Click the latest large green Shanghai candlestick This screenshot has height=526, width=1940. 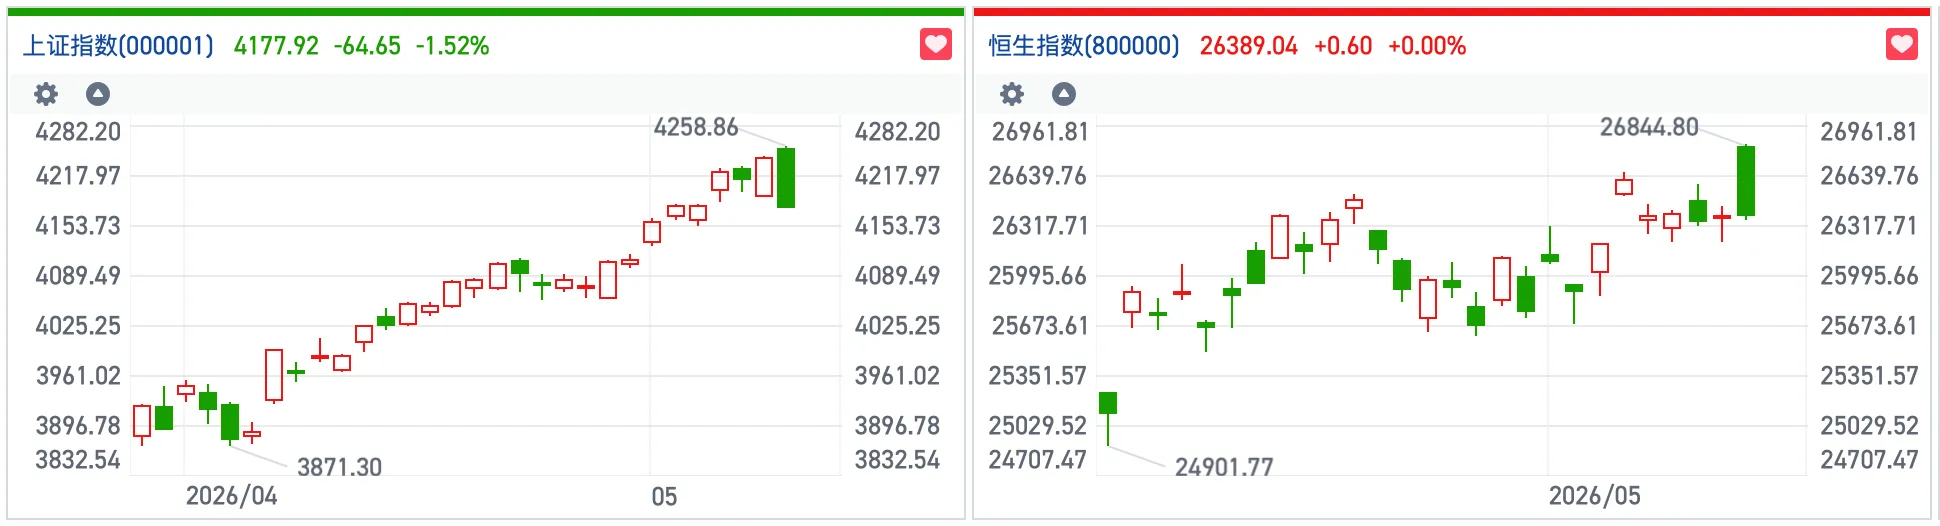[786, 178]
